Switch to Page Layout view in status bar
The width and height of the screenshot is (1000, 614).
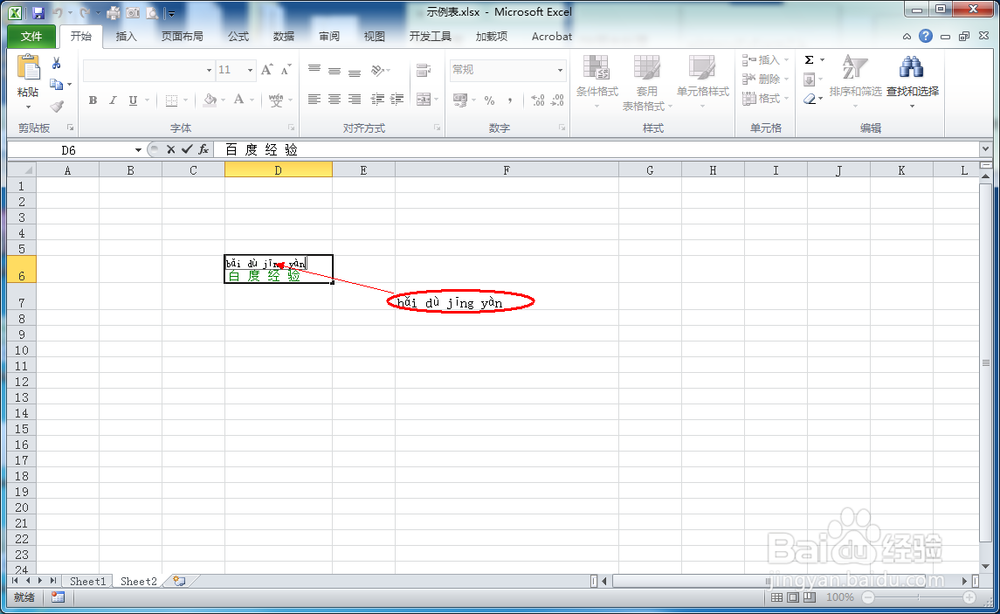793,597
